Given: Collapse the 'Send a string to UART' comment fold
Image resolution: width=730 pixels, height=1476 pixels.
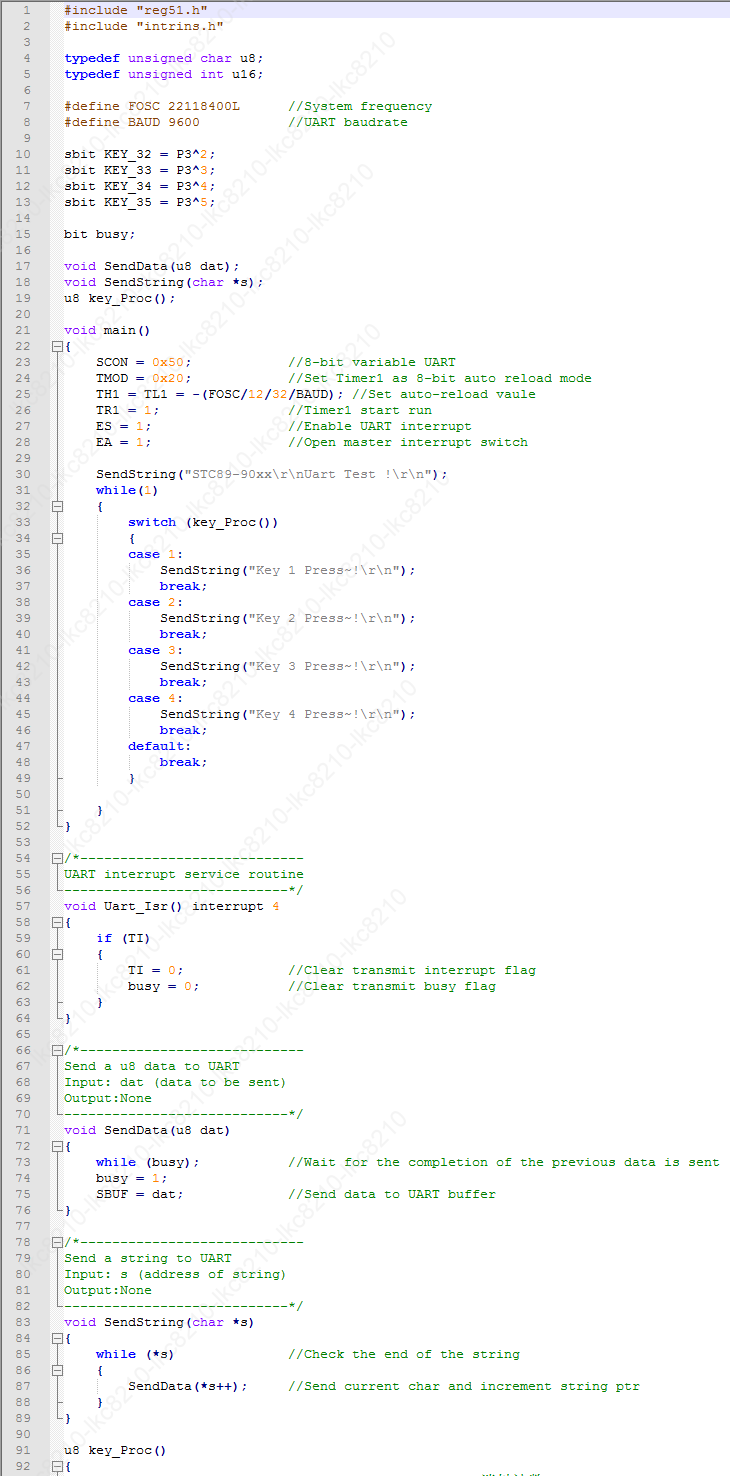Looking at the screenshot, I should click(56, 1242).
